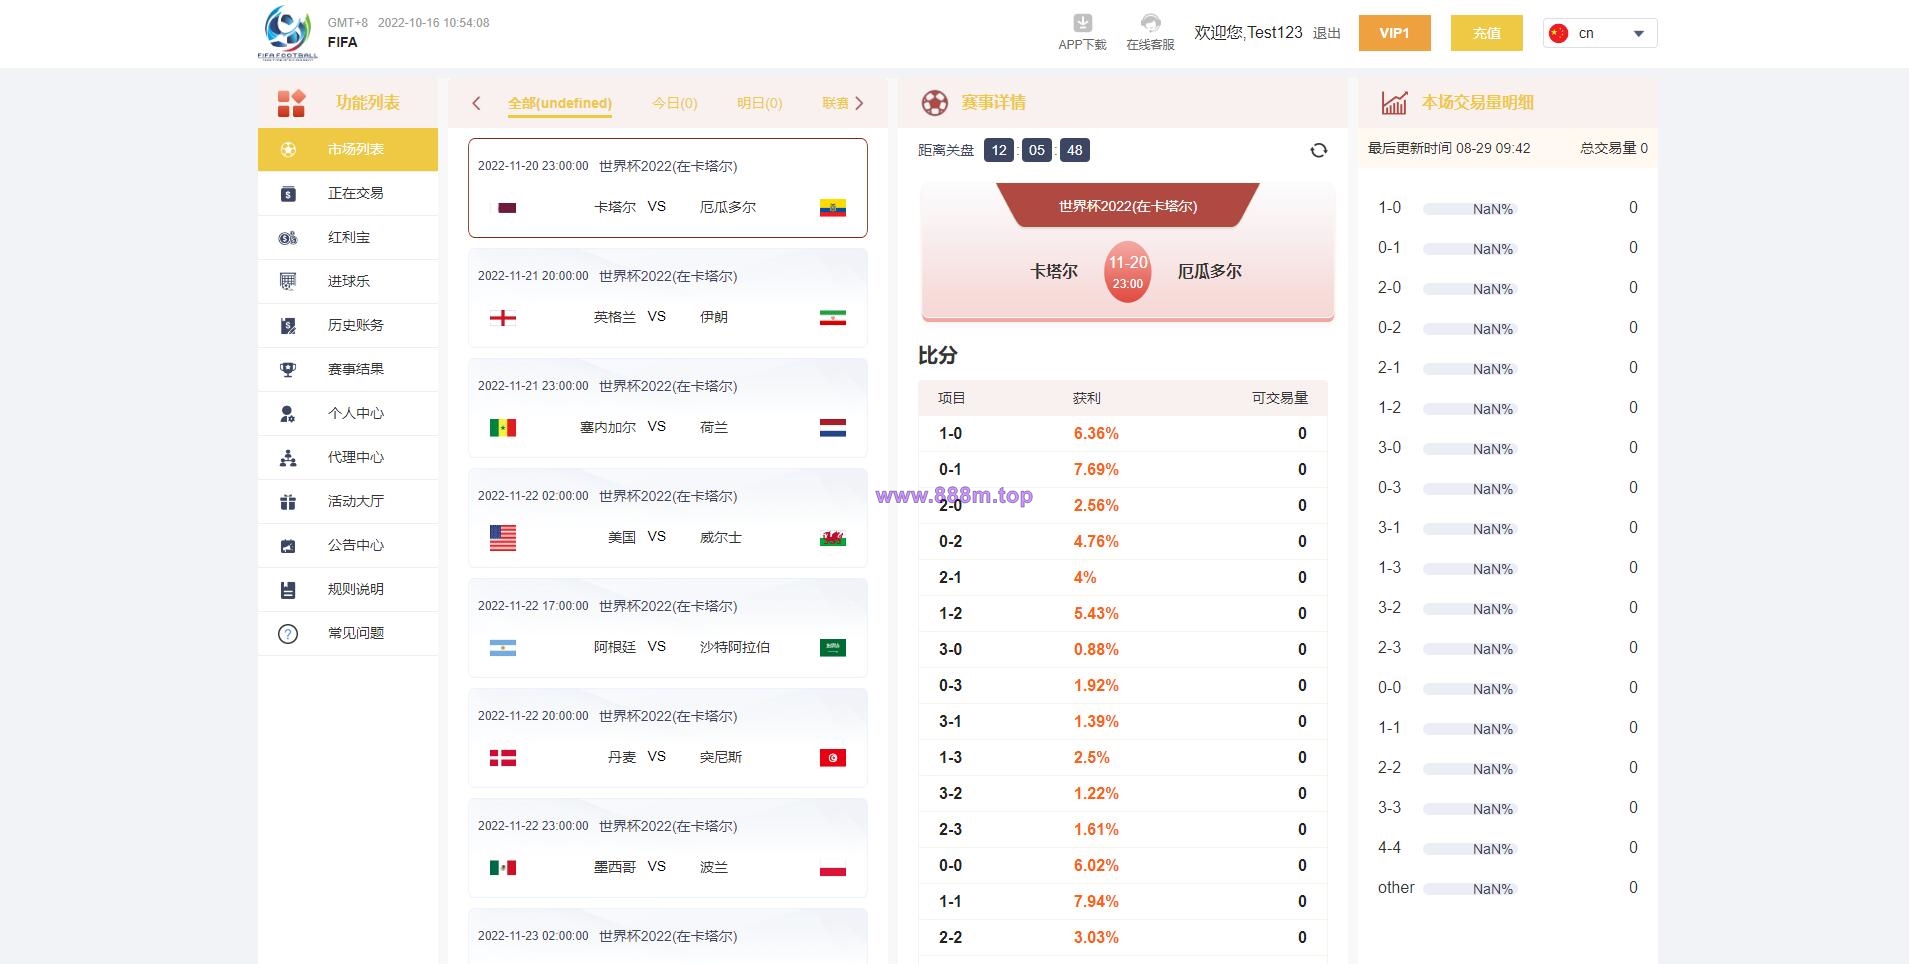Select the 0-2 score row at 4.76%
Viewport: 1909px width, 964px height.
point(1123,541)
